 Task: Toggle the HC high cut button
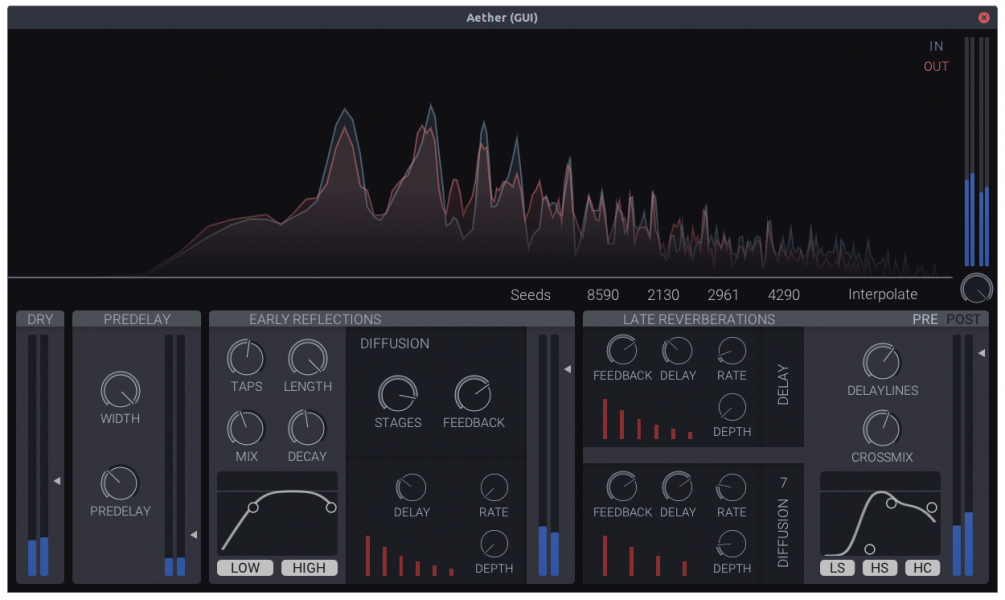pyautogui.click(x=922, y=568)
